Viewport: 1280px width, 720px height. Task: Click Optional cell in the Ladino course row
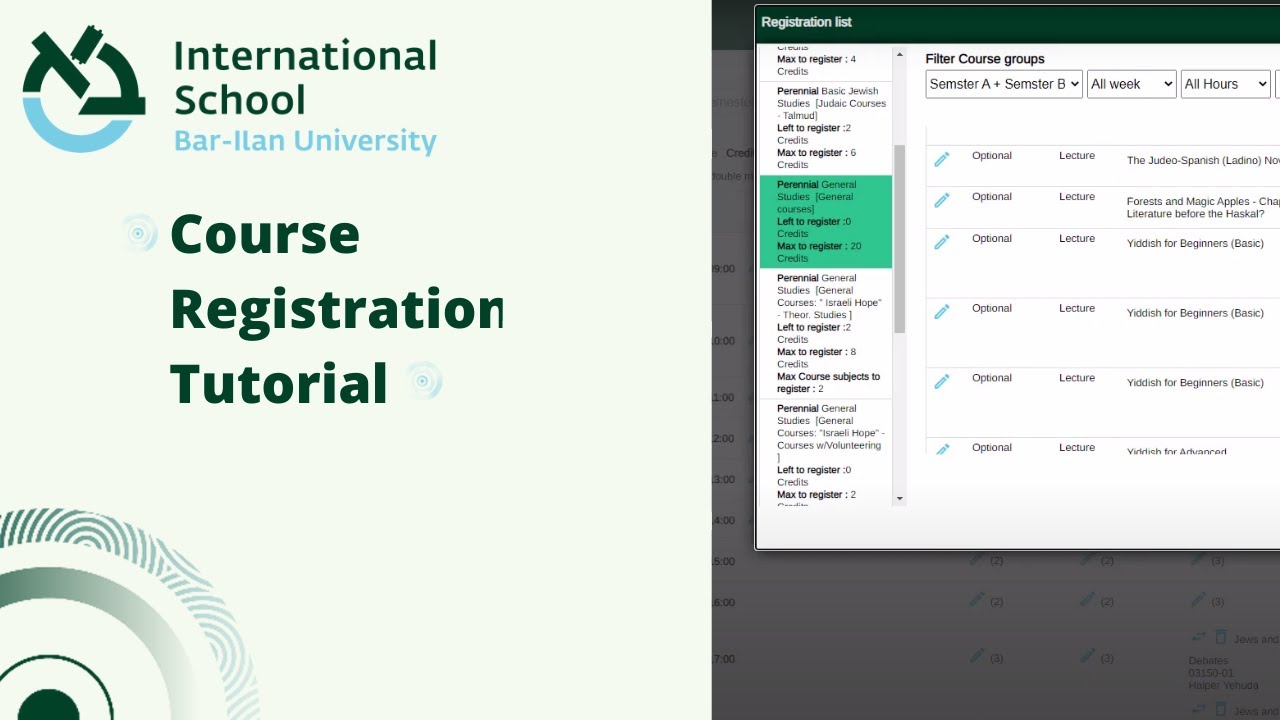(x=992, y=155)
